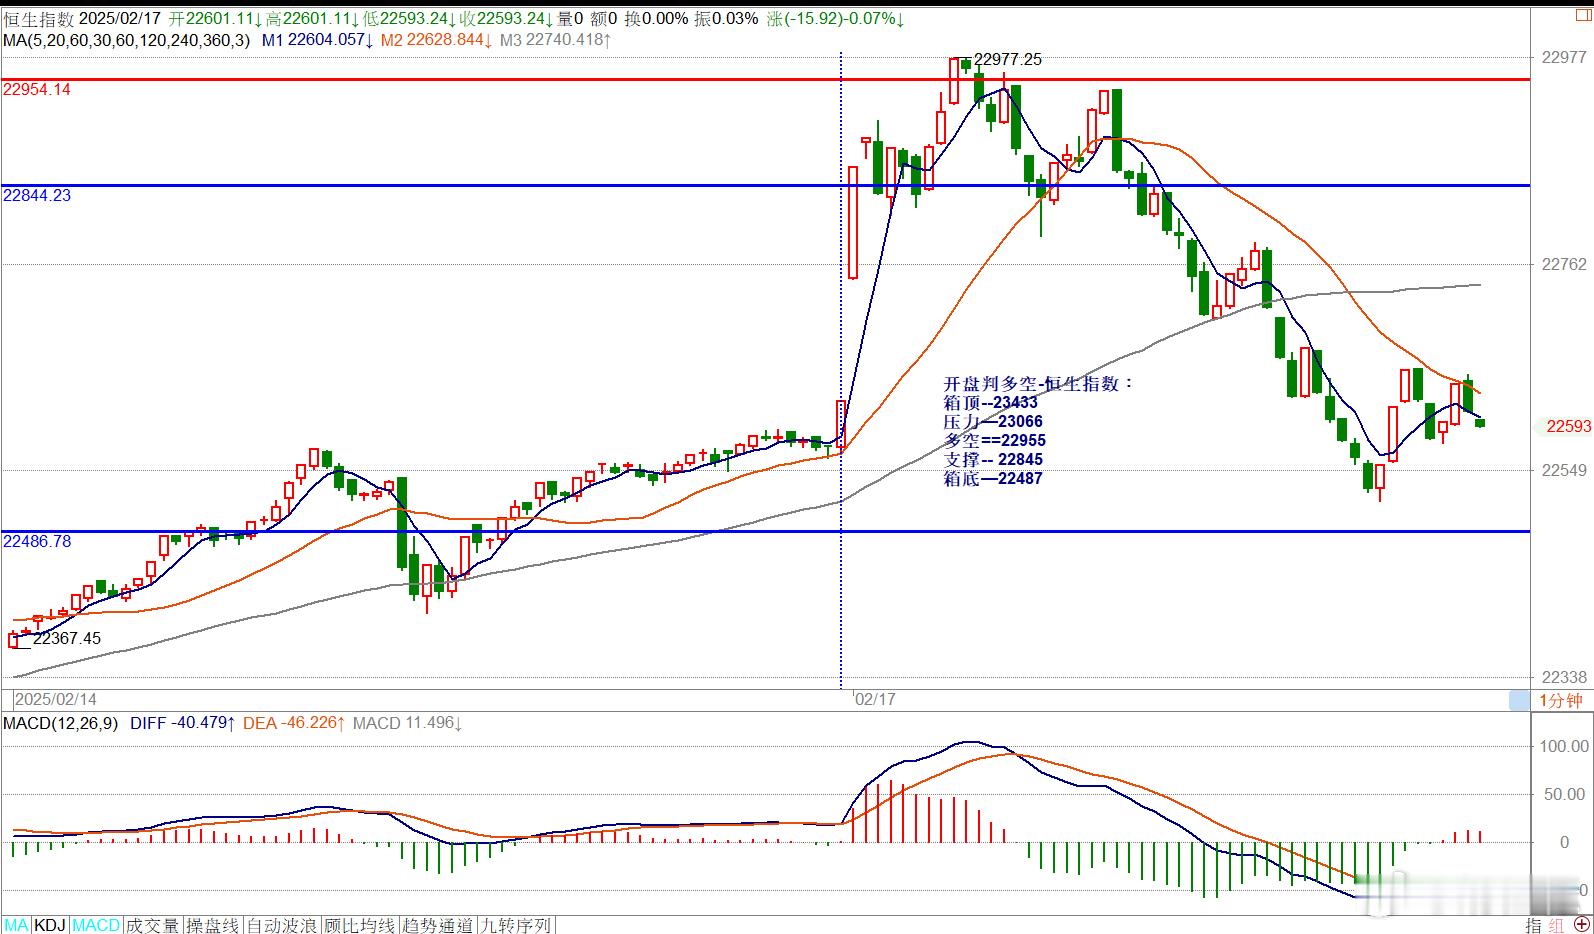Select the blue 22486.78 line label
1594x934 pixels.
point(37,541)
